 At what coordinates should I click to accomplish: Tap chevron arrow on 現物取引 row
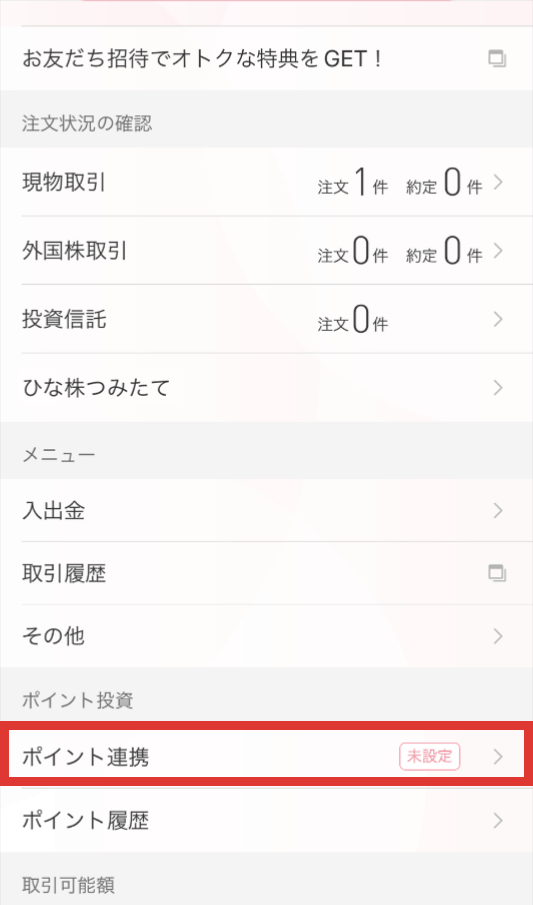coord(498,182)
